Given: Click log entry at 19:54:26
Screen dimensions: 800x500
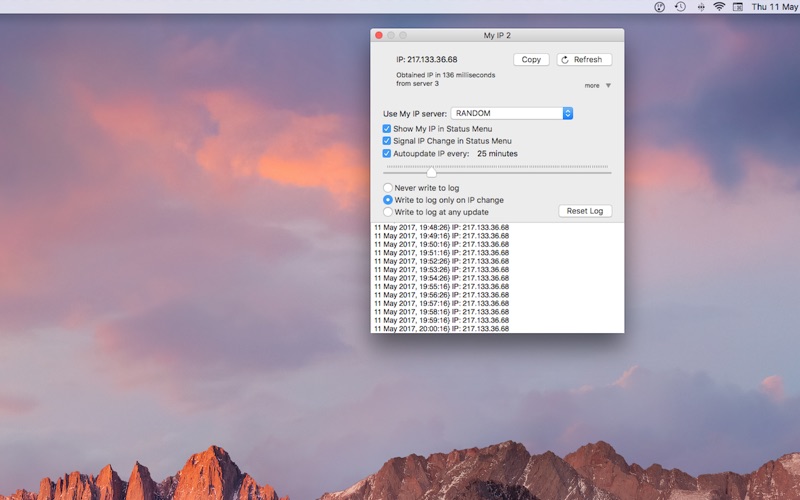Looking at the screenshot, I should (441, 278).
